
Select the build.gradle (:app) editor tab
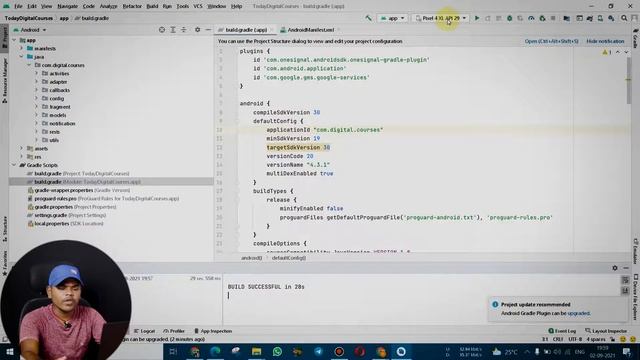tap(244, 30)
